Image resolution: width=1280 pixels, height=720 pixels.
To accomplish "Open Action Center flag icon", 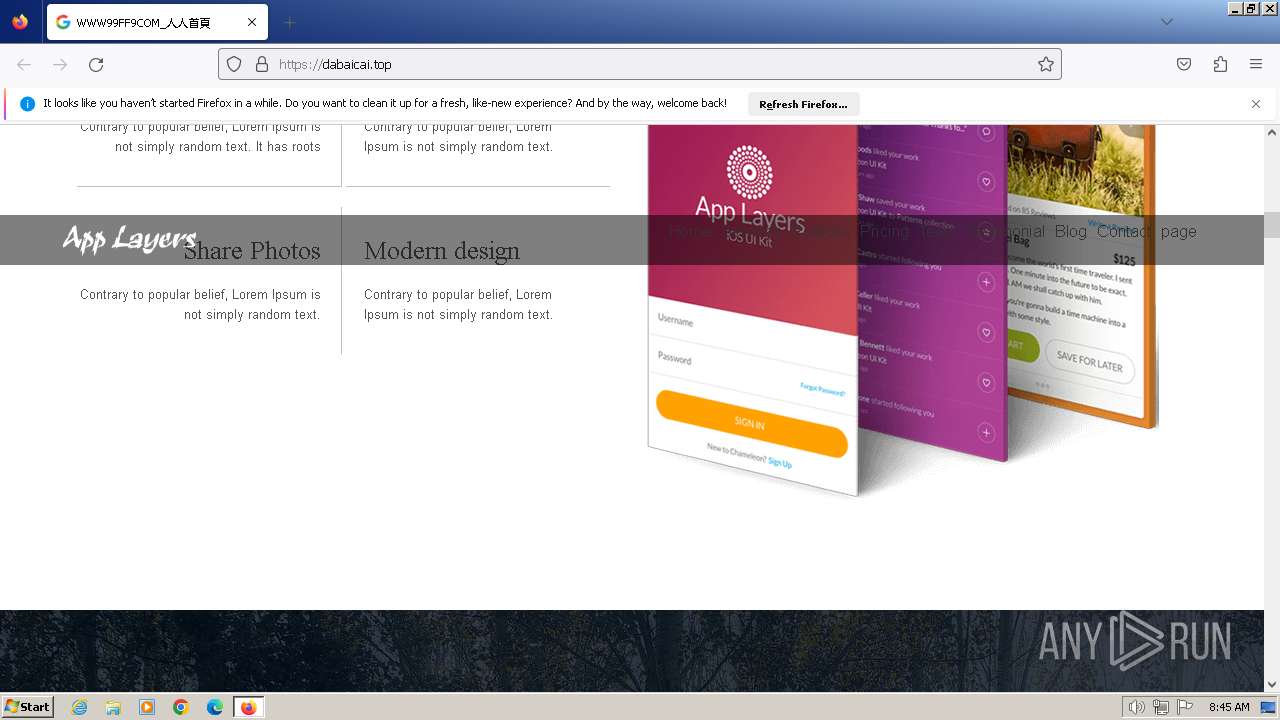I will pos(1185,707).
